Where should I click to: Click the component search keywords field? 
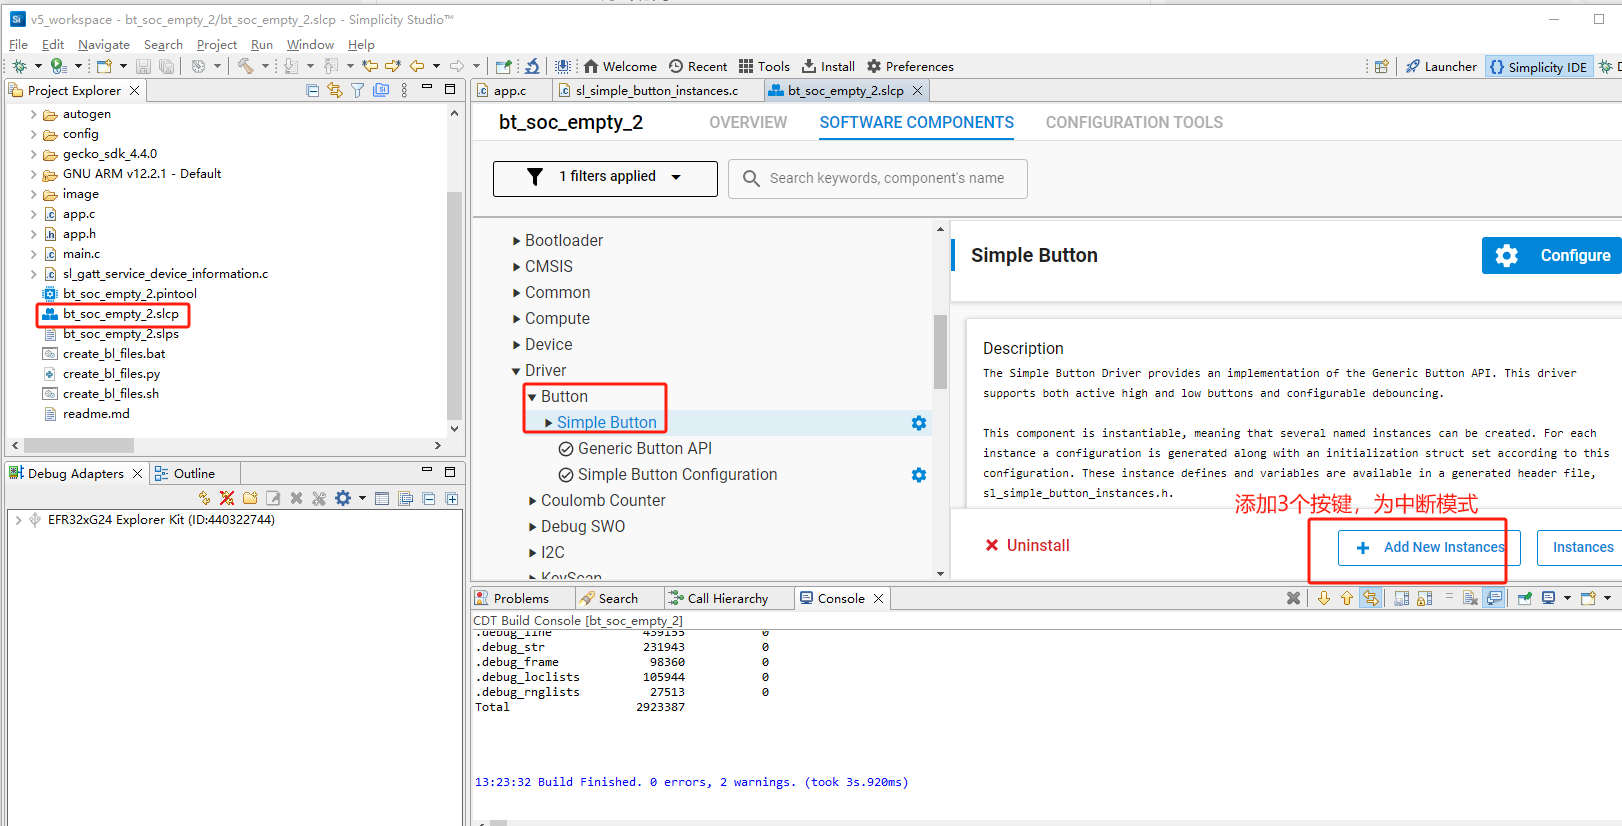click(878, 178)
